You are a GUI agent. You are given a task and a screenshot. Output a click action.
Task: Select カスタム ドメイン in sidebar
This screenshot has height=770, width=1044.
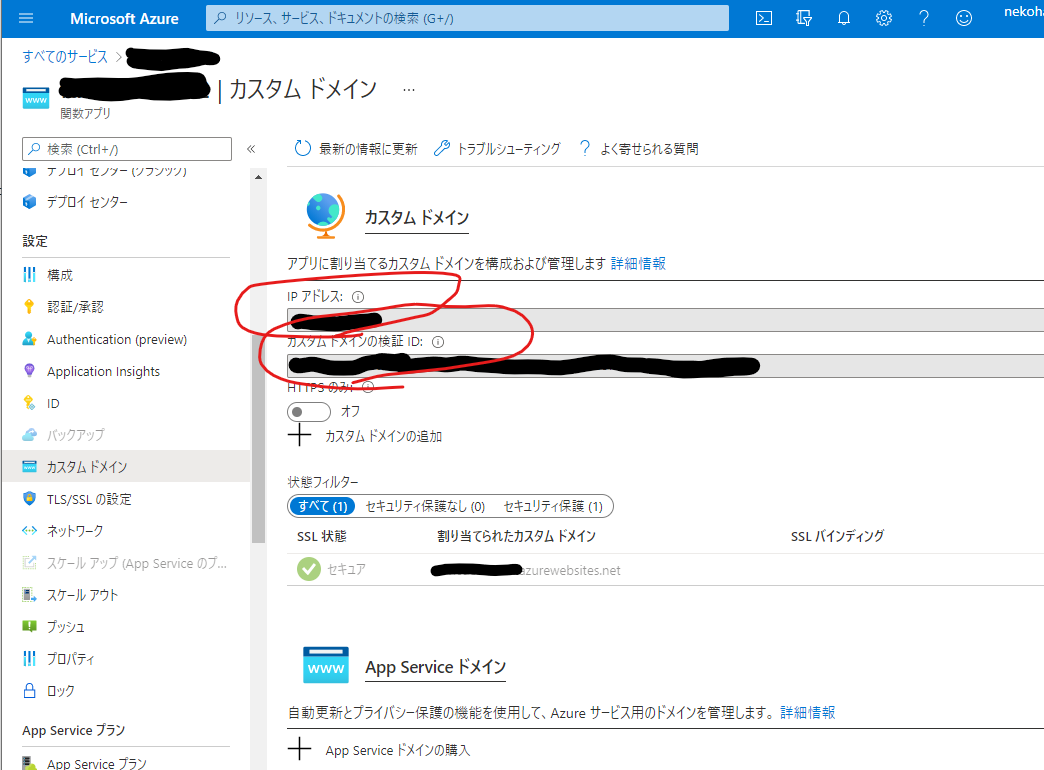126,466
